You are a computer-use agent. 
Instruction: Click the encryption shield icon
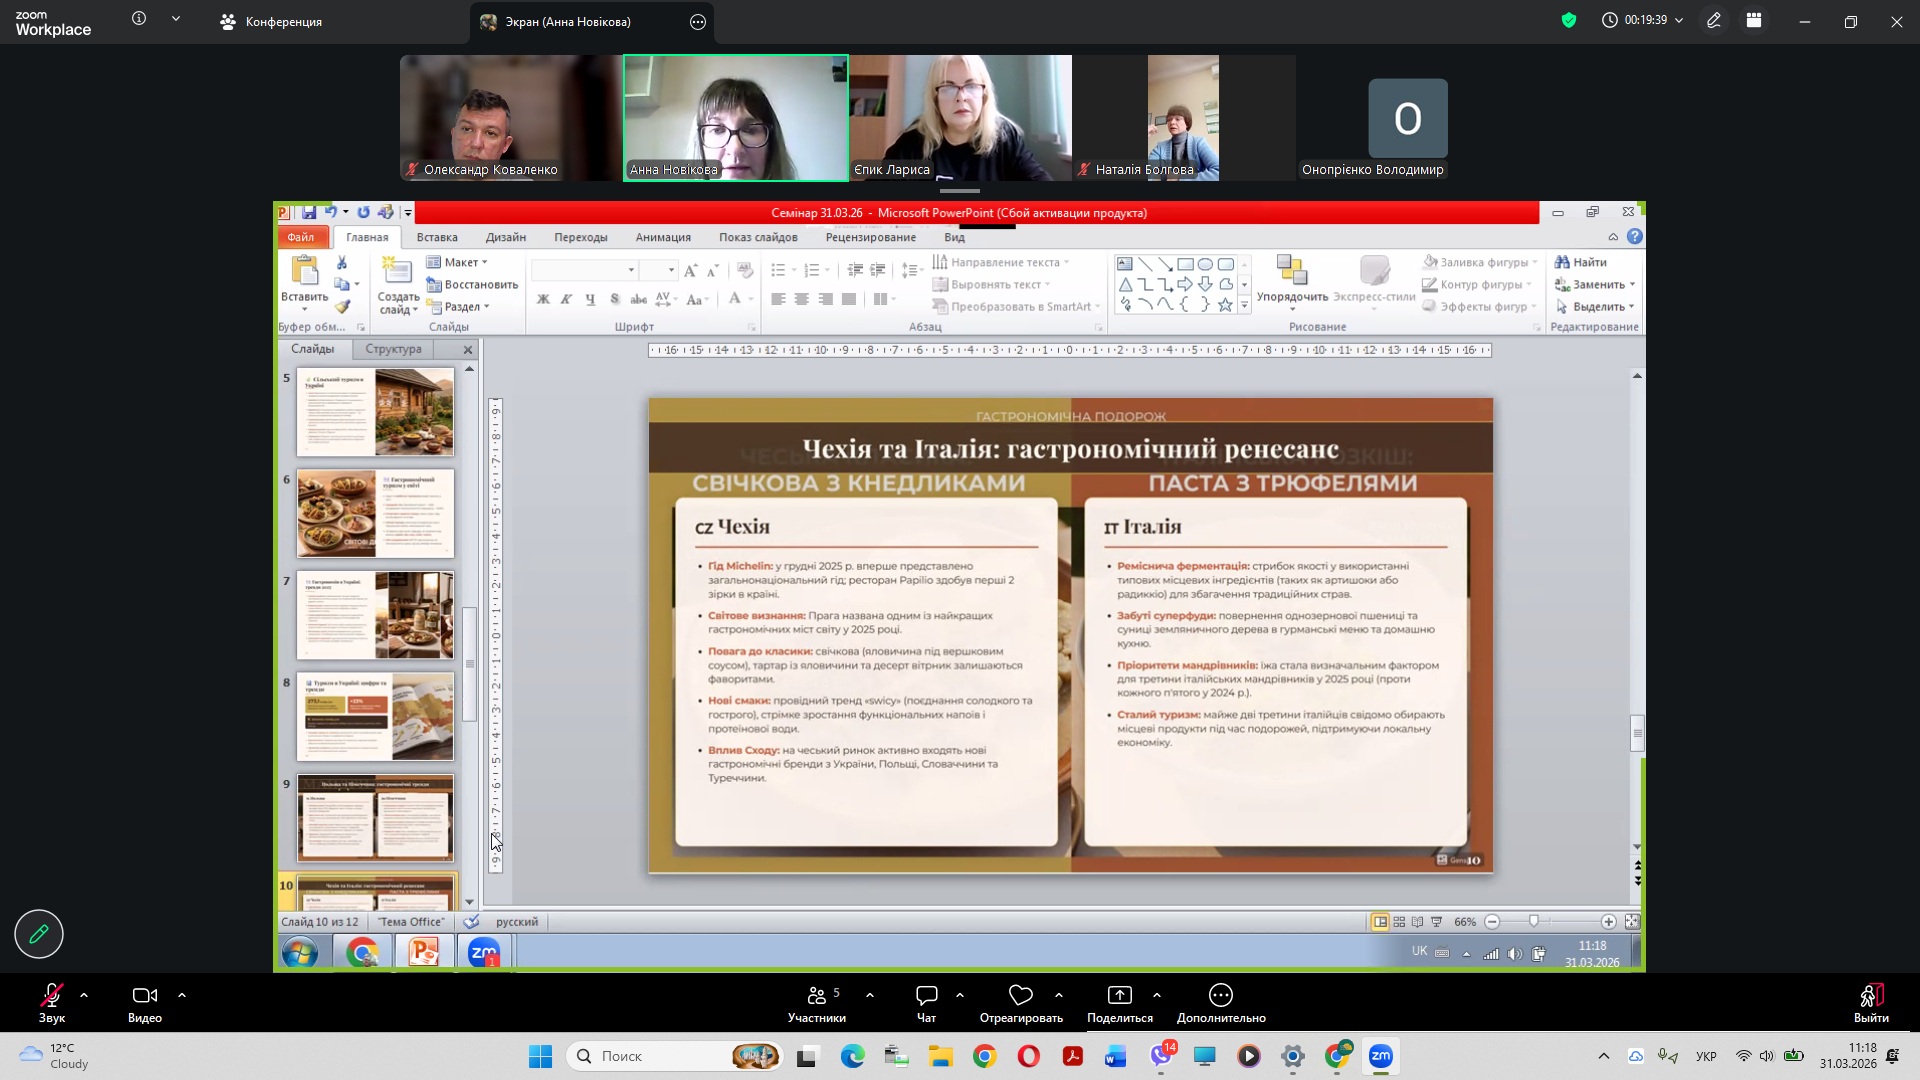(x=1568, y=20)
